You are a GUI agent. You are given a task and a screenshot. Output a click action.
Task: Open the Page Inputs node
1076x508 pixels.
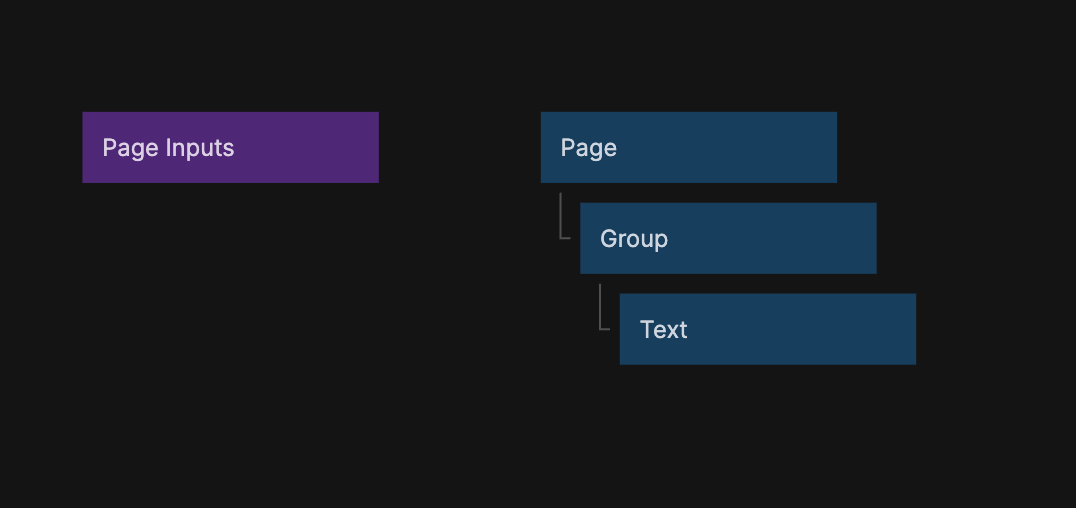pyautogui.click(x=230, y=147)
